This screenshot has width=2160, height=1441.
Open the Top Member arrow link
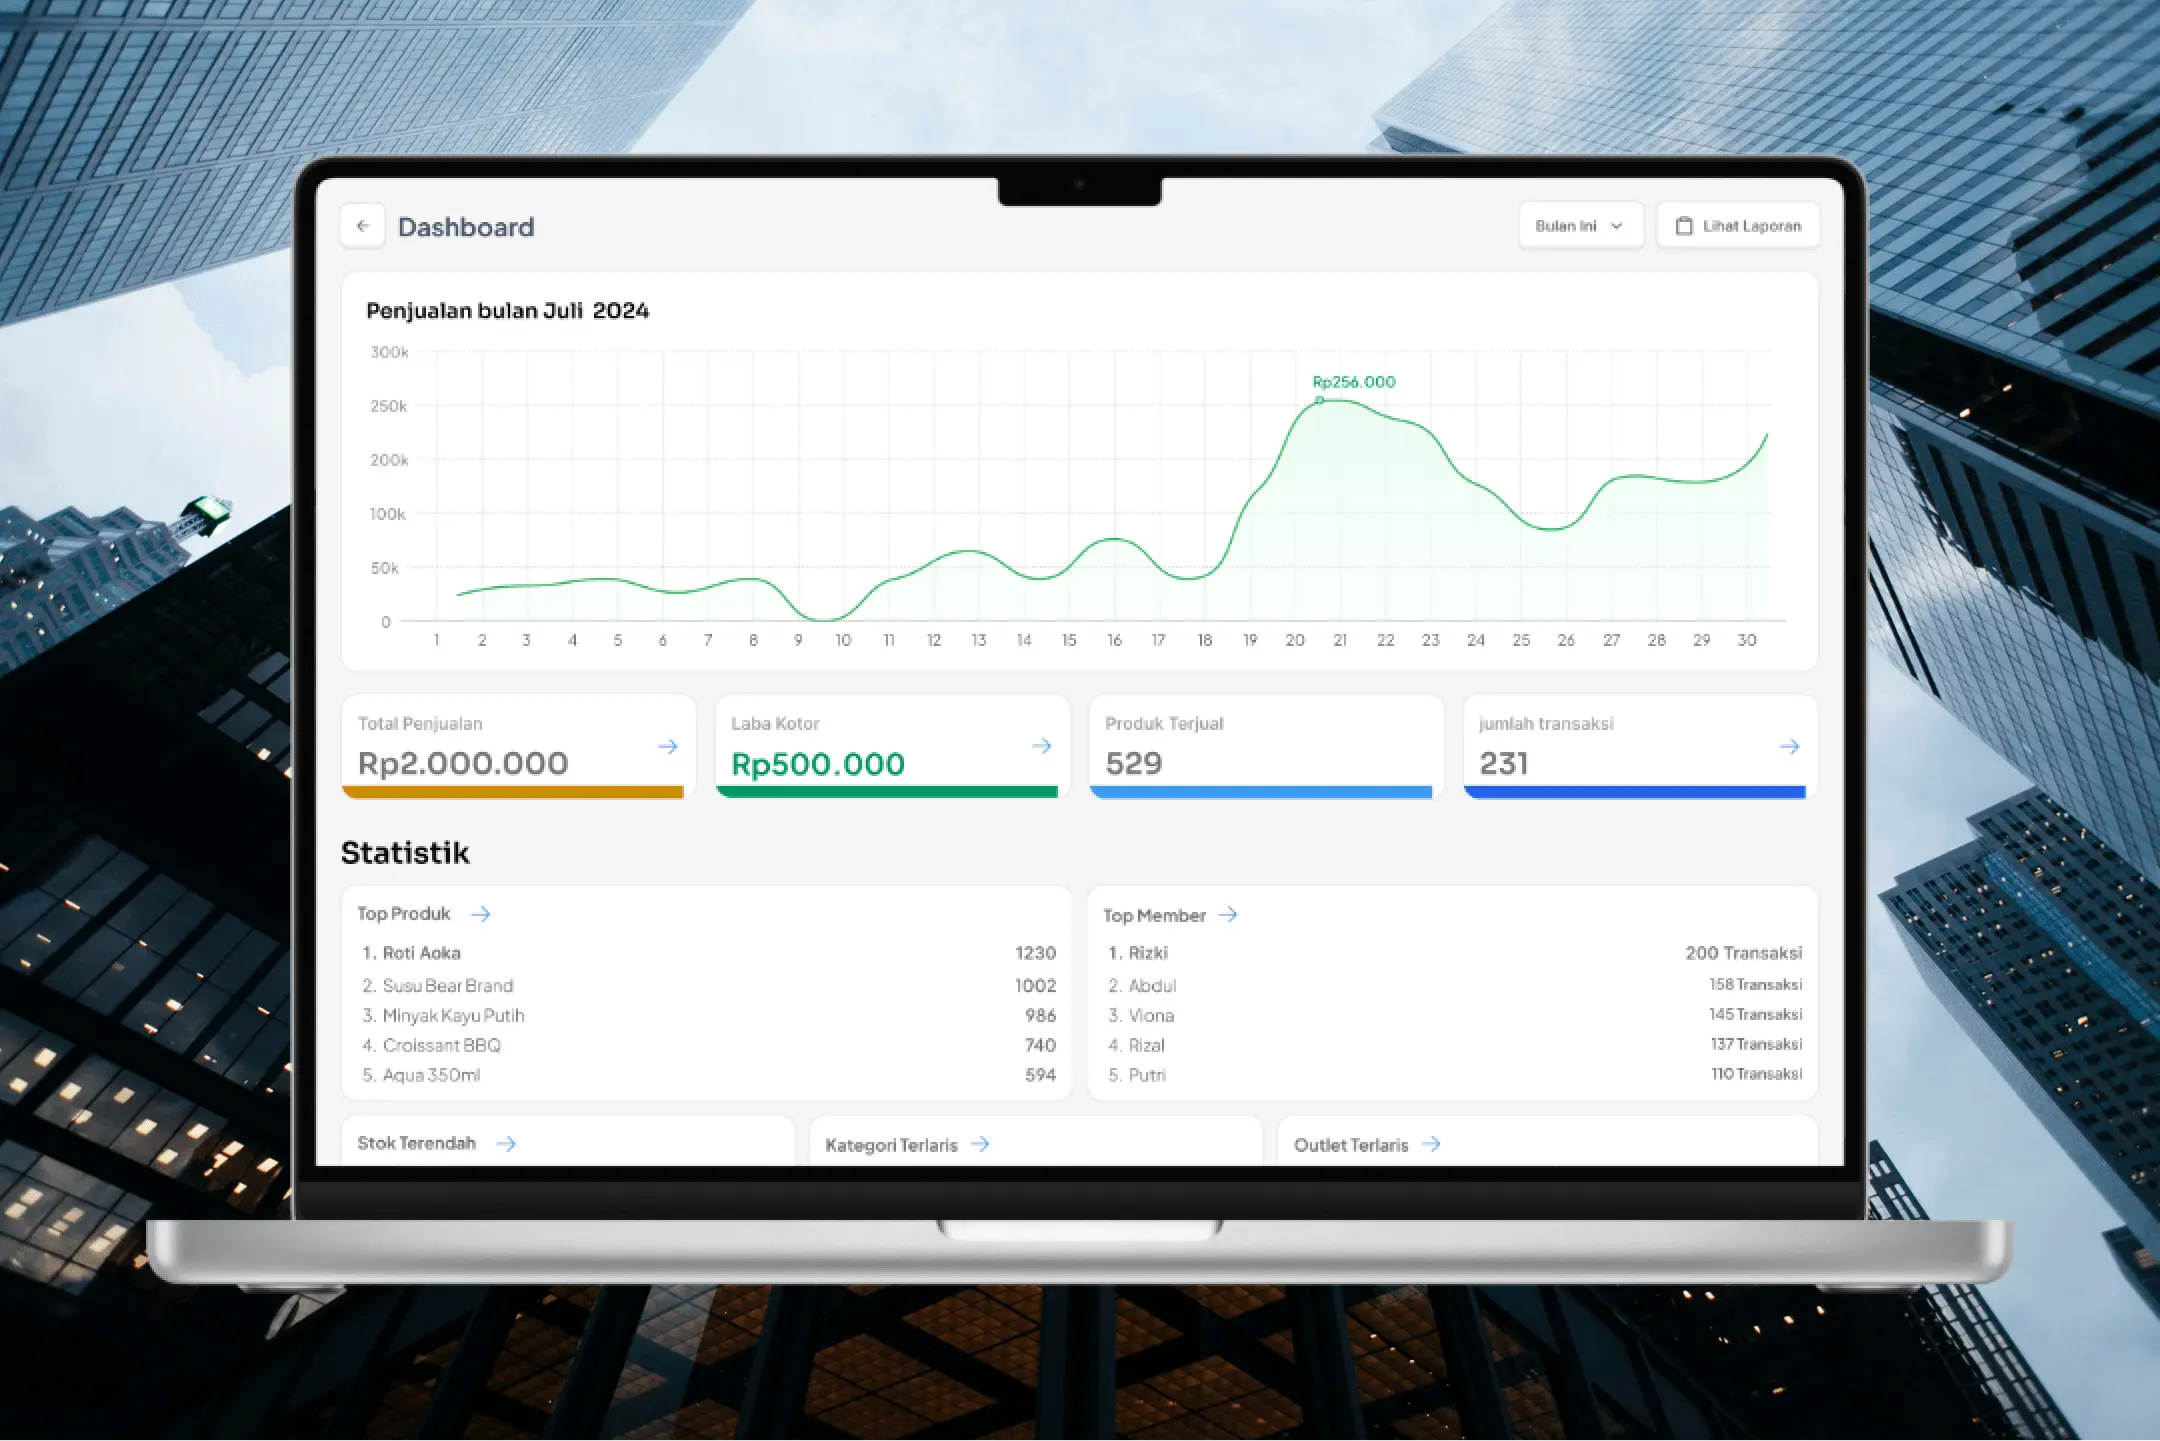click(1228, 915)
